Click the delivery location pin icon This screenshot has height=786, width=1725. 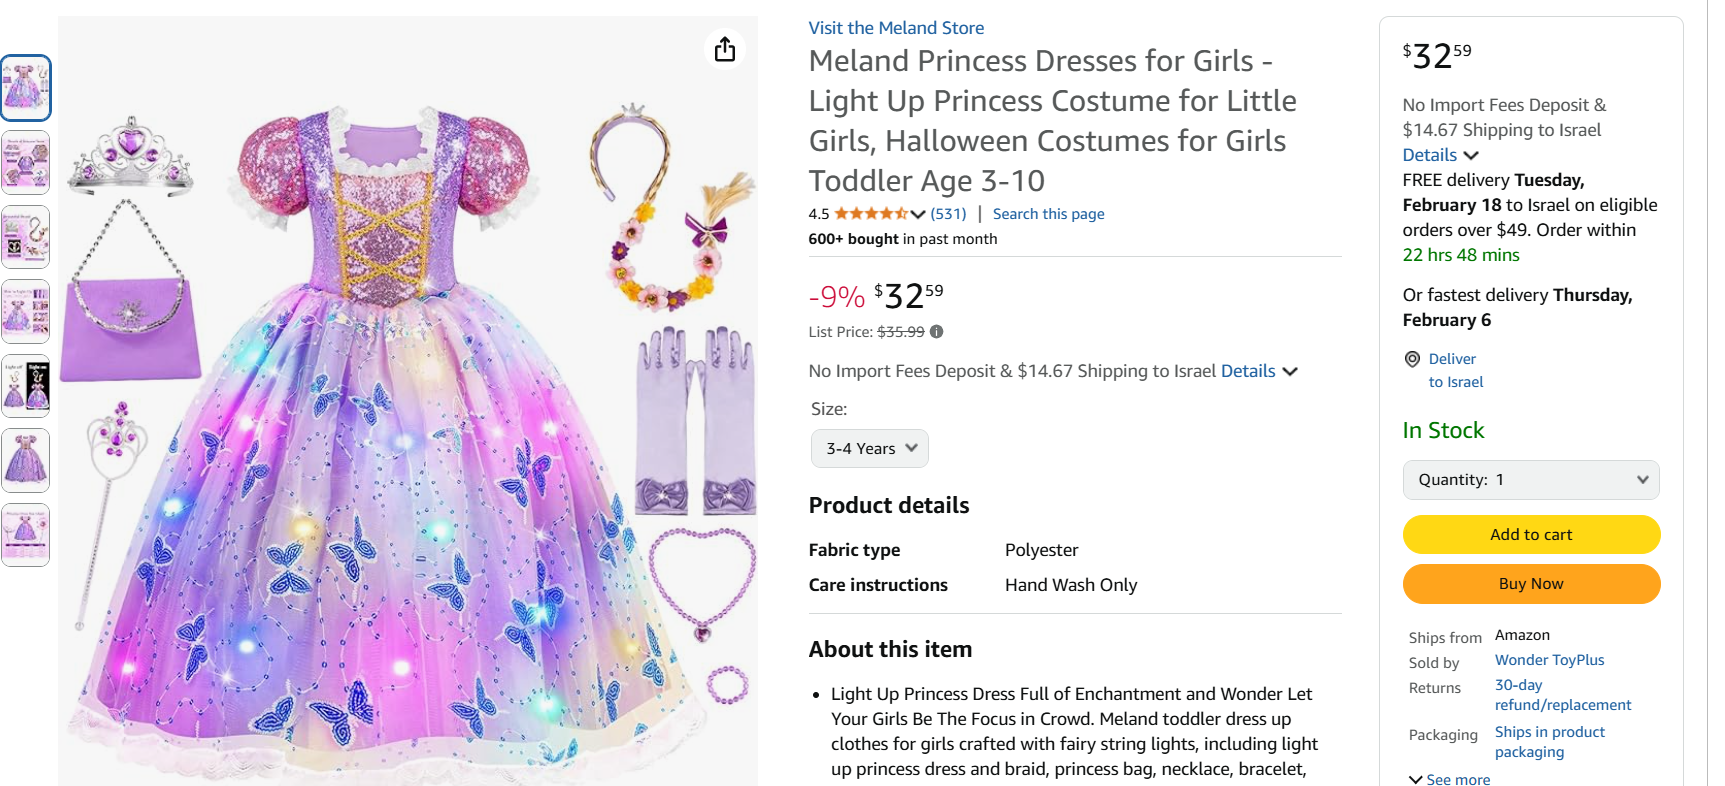click(1412, 359)
